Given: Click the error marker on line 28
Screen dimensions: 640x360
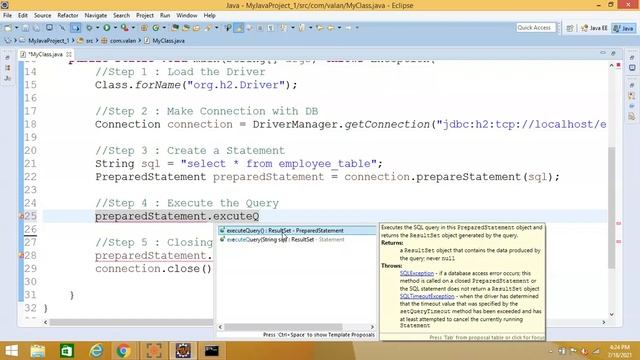Looking at the screenshot, I should tap(21, 256).
